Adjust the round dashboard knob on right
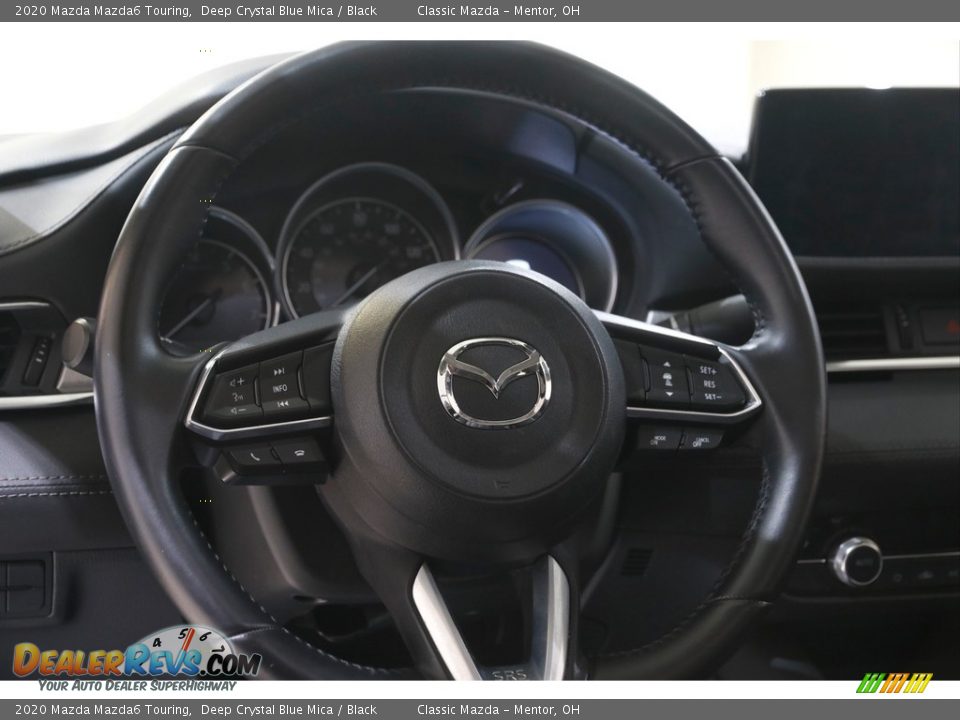 (860, 563)
